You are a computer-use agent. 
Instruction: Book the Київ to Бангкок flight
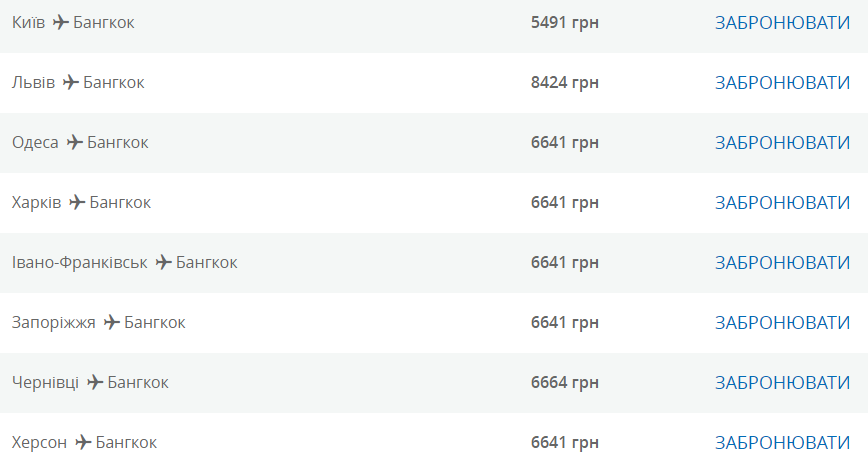[x=782, y=22]
